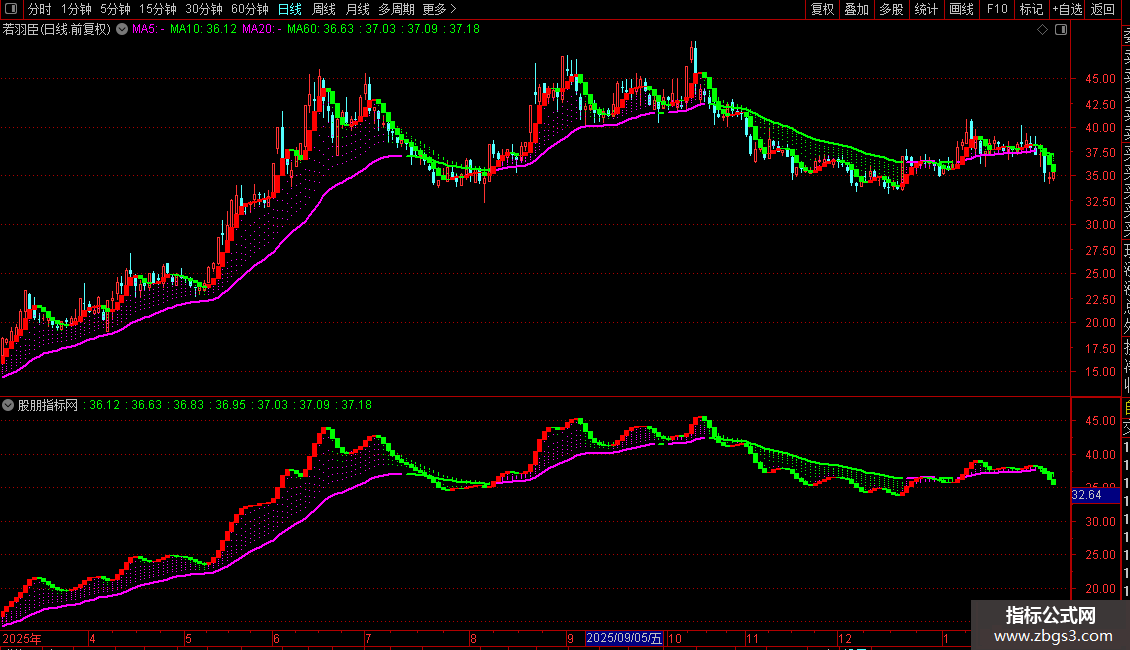Viewport: 1130px width, 650px height.
Task: Click month 11 on the date axis
Action: 752,638
